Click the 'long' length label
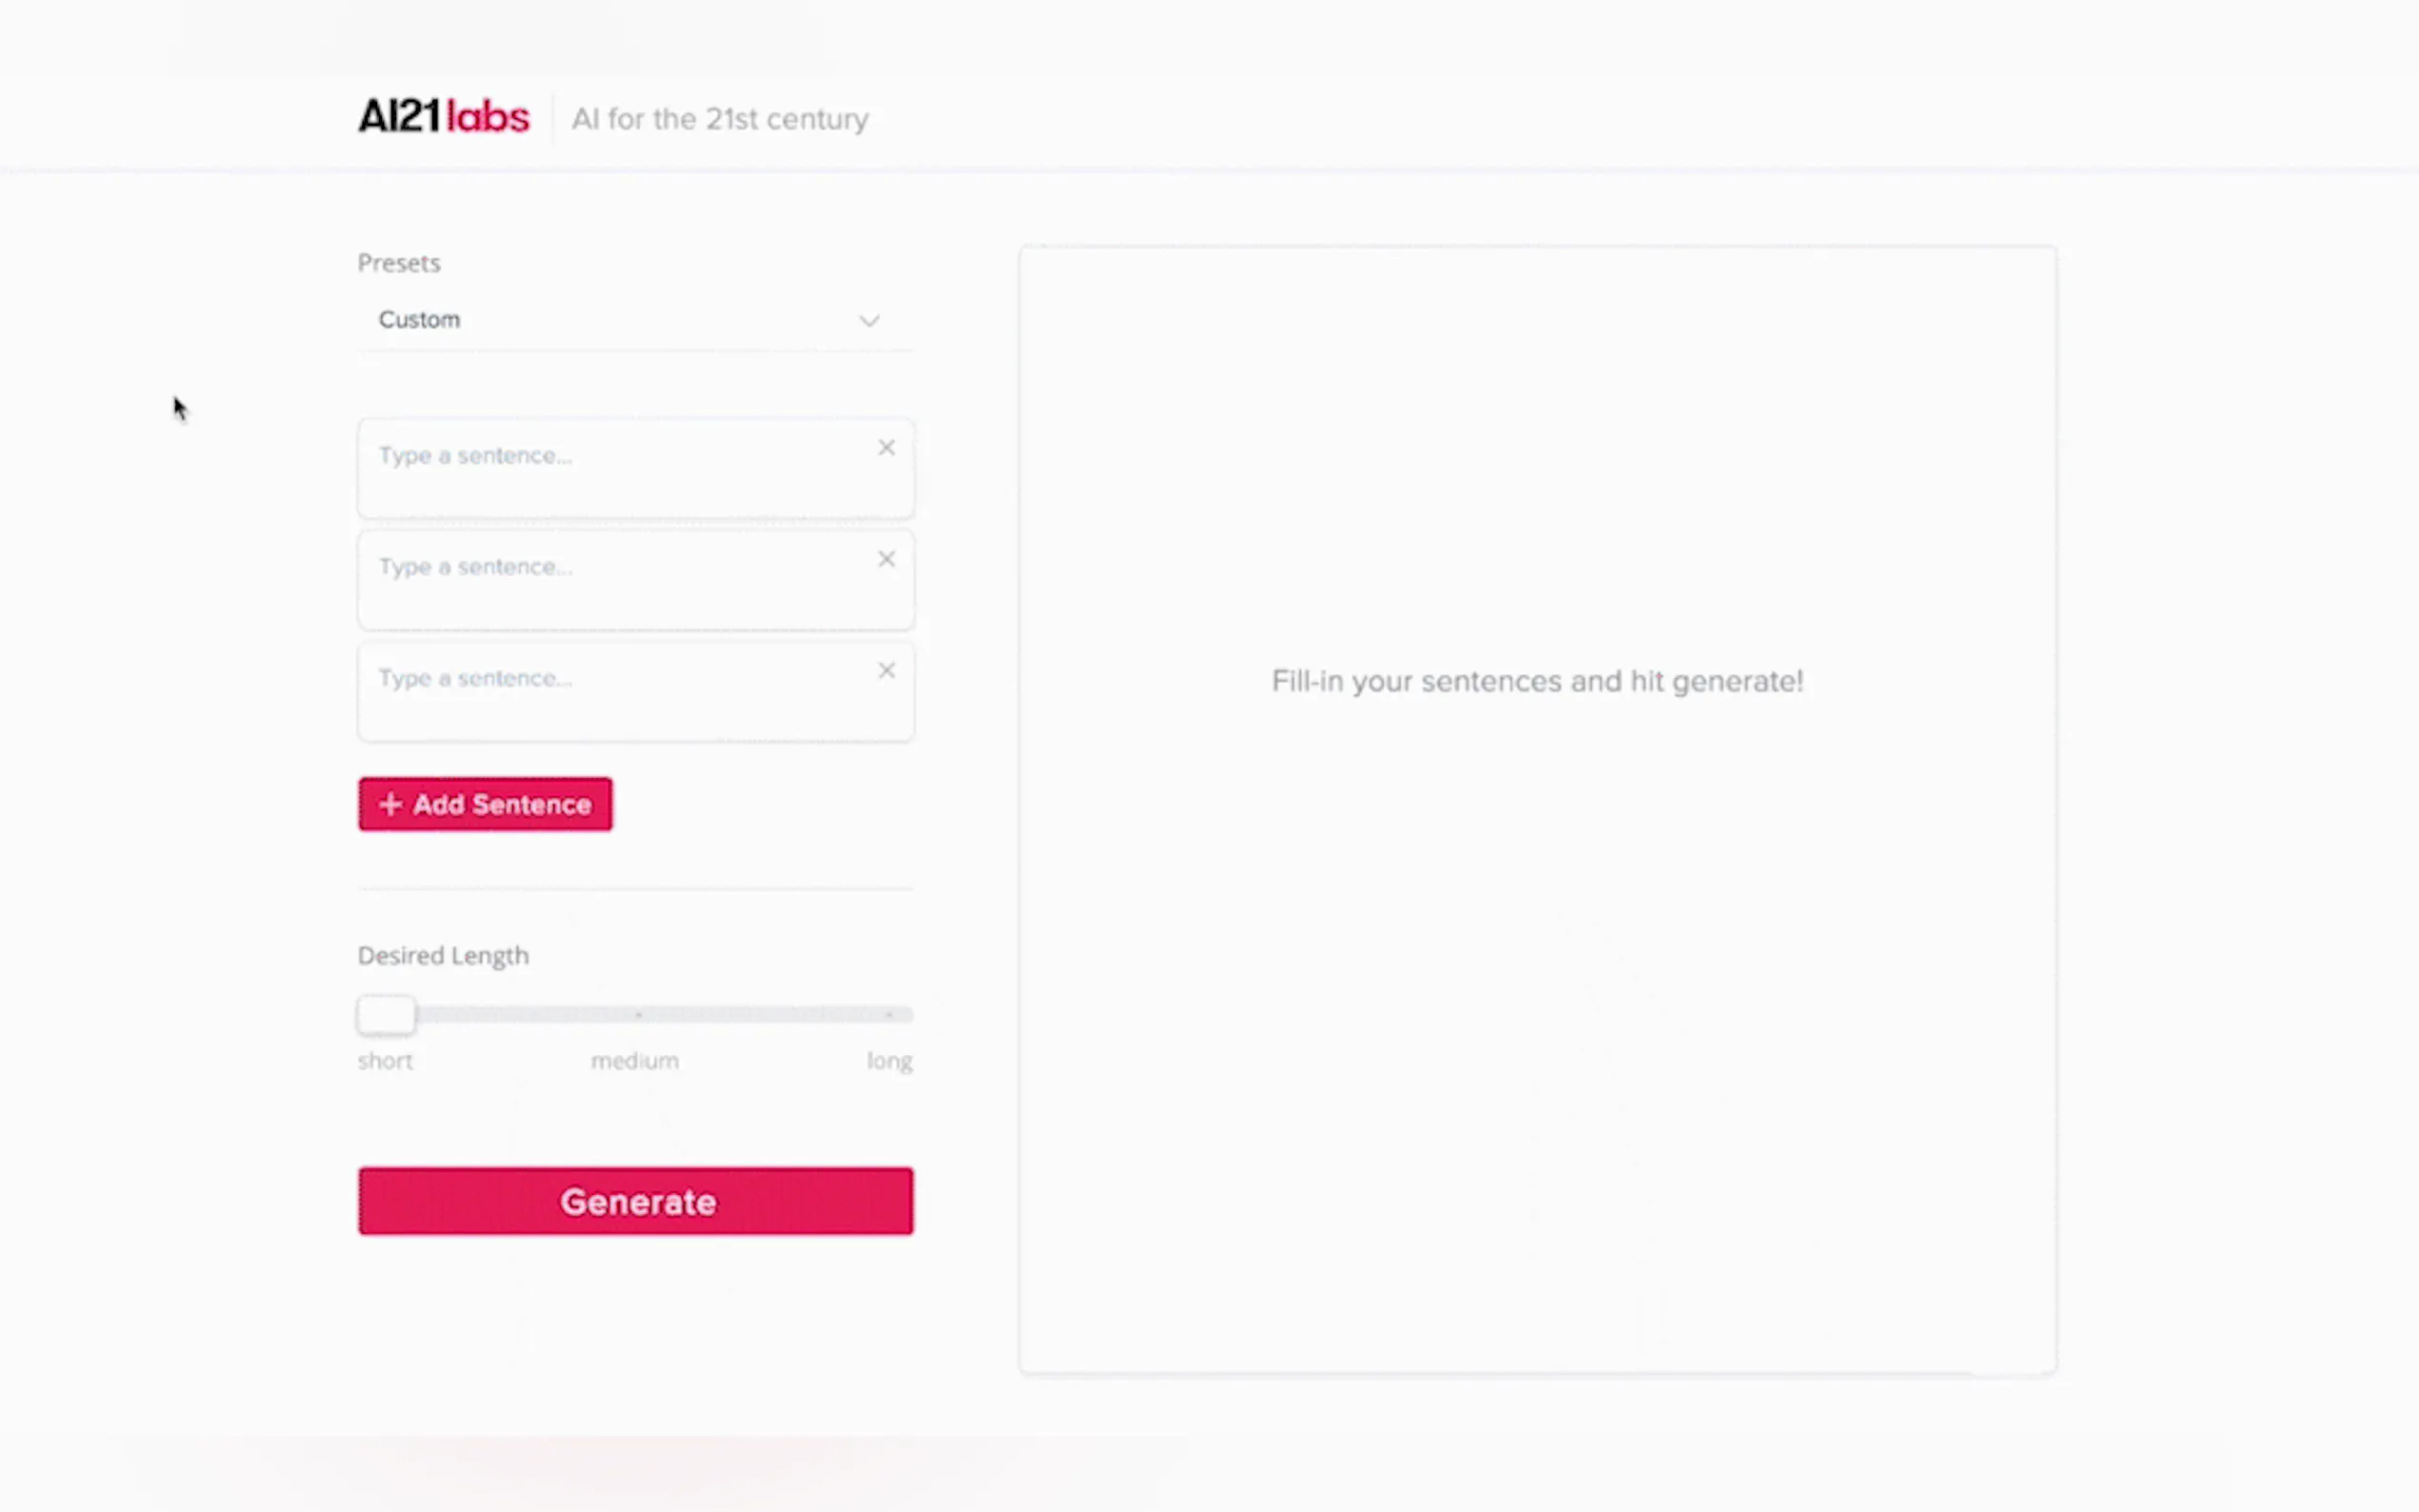Screen dimensions: 2419x1512 tap(889, 1061)
